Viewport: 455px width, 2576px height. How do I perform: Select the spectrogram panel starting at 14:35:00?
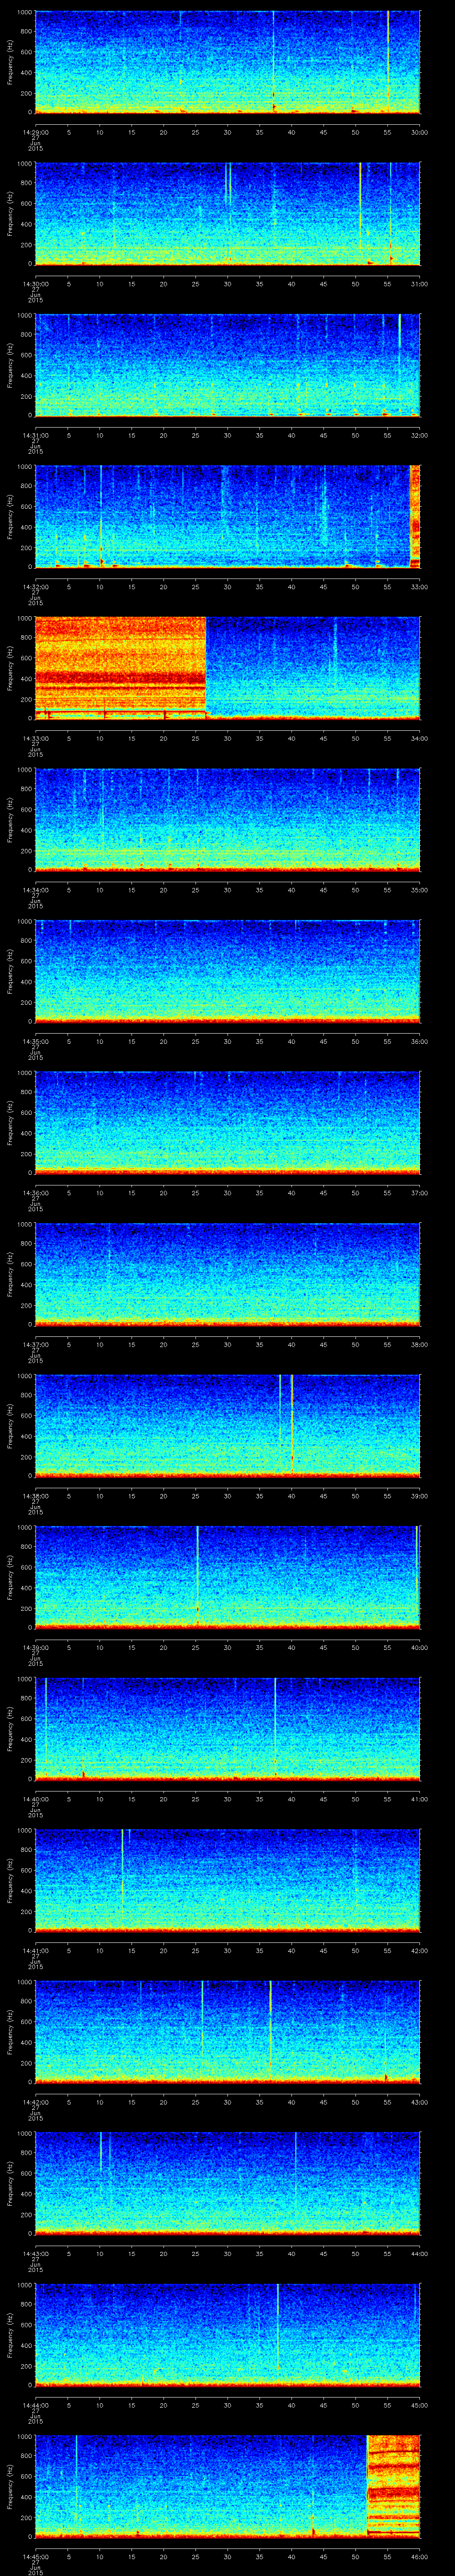[x=227, y=971]
